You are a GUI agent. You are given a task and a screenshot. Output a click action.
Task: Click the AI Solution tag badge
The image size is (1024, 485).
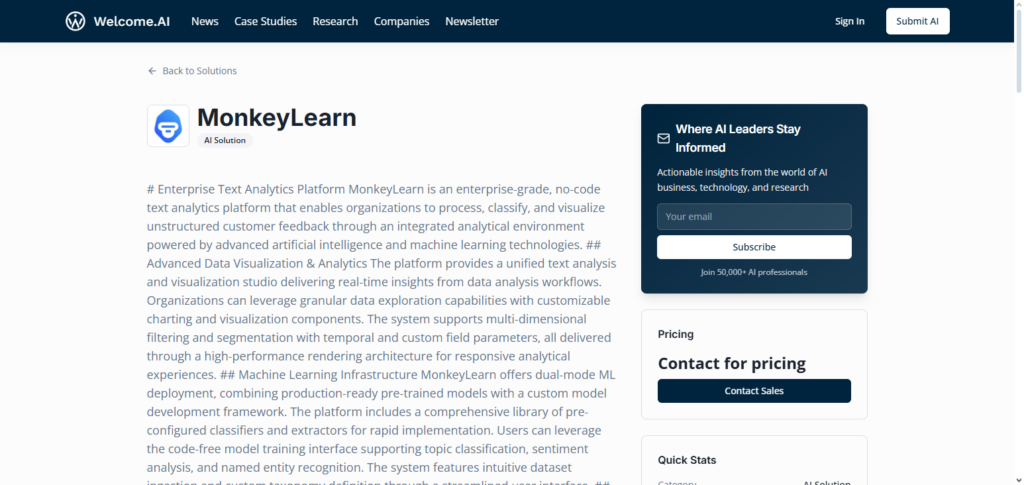225,140
